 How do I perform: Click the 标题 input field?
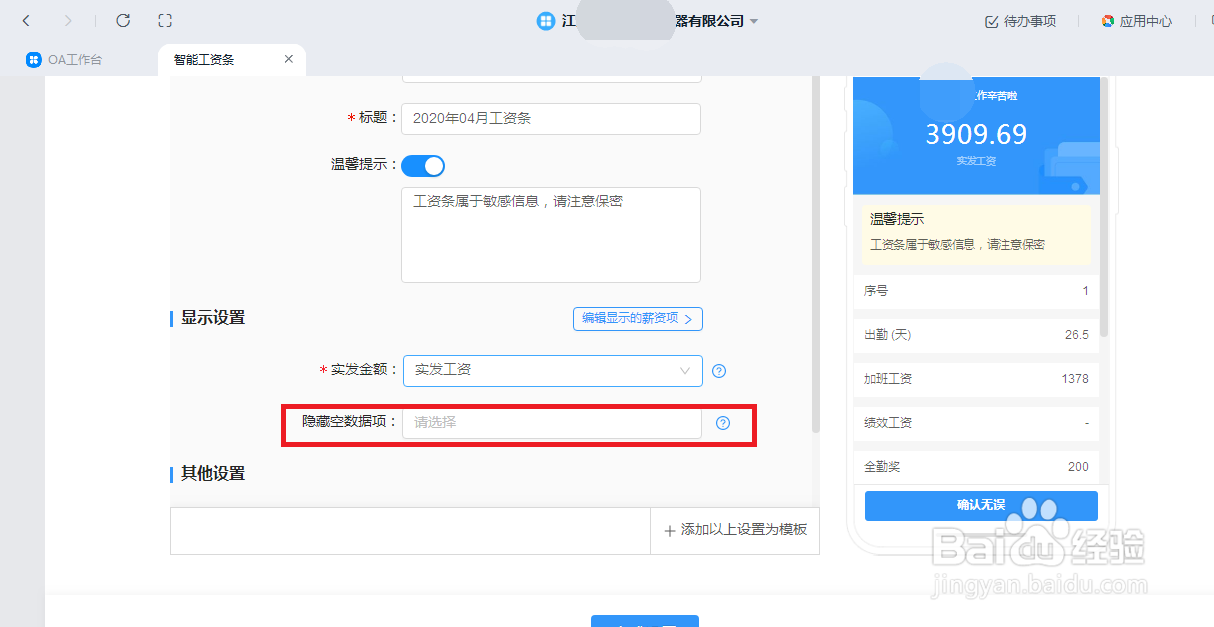tap(551, 118)
